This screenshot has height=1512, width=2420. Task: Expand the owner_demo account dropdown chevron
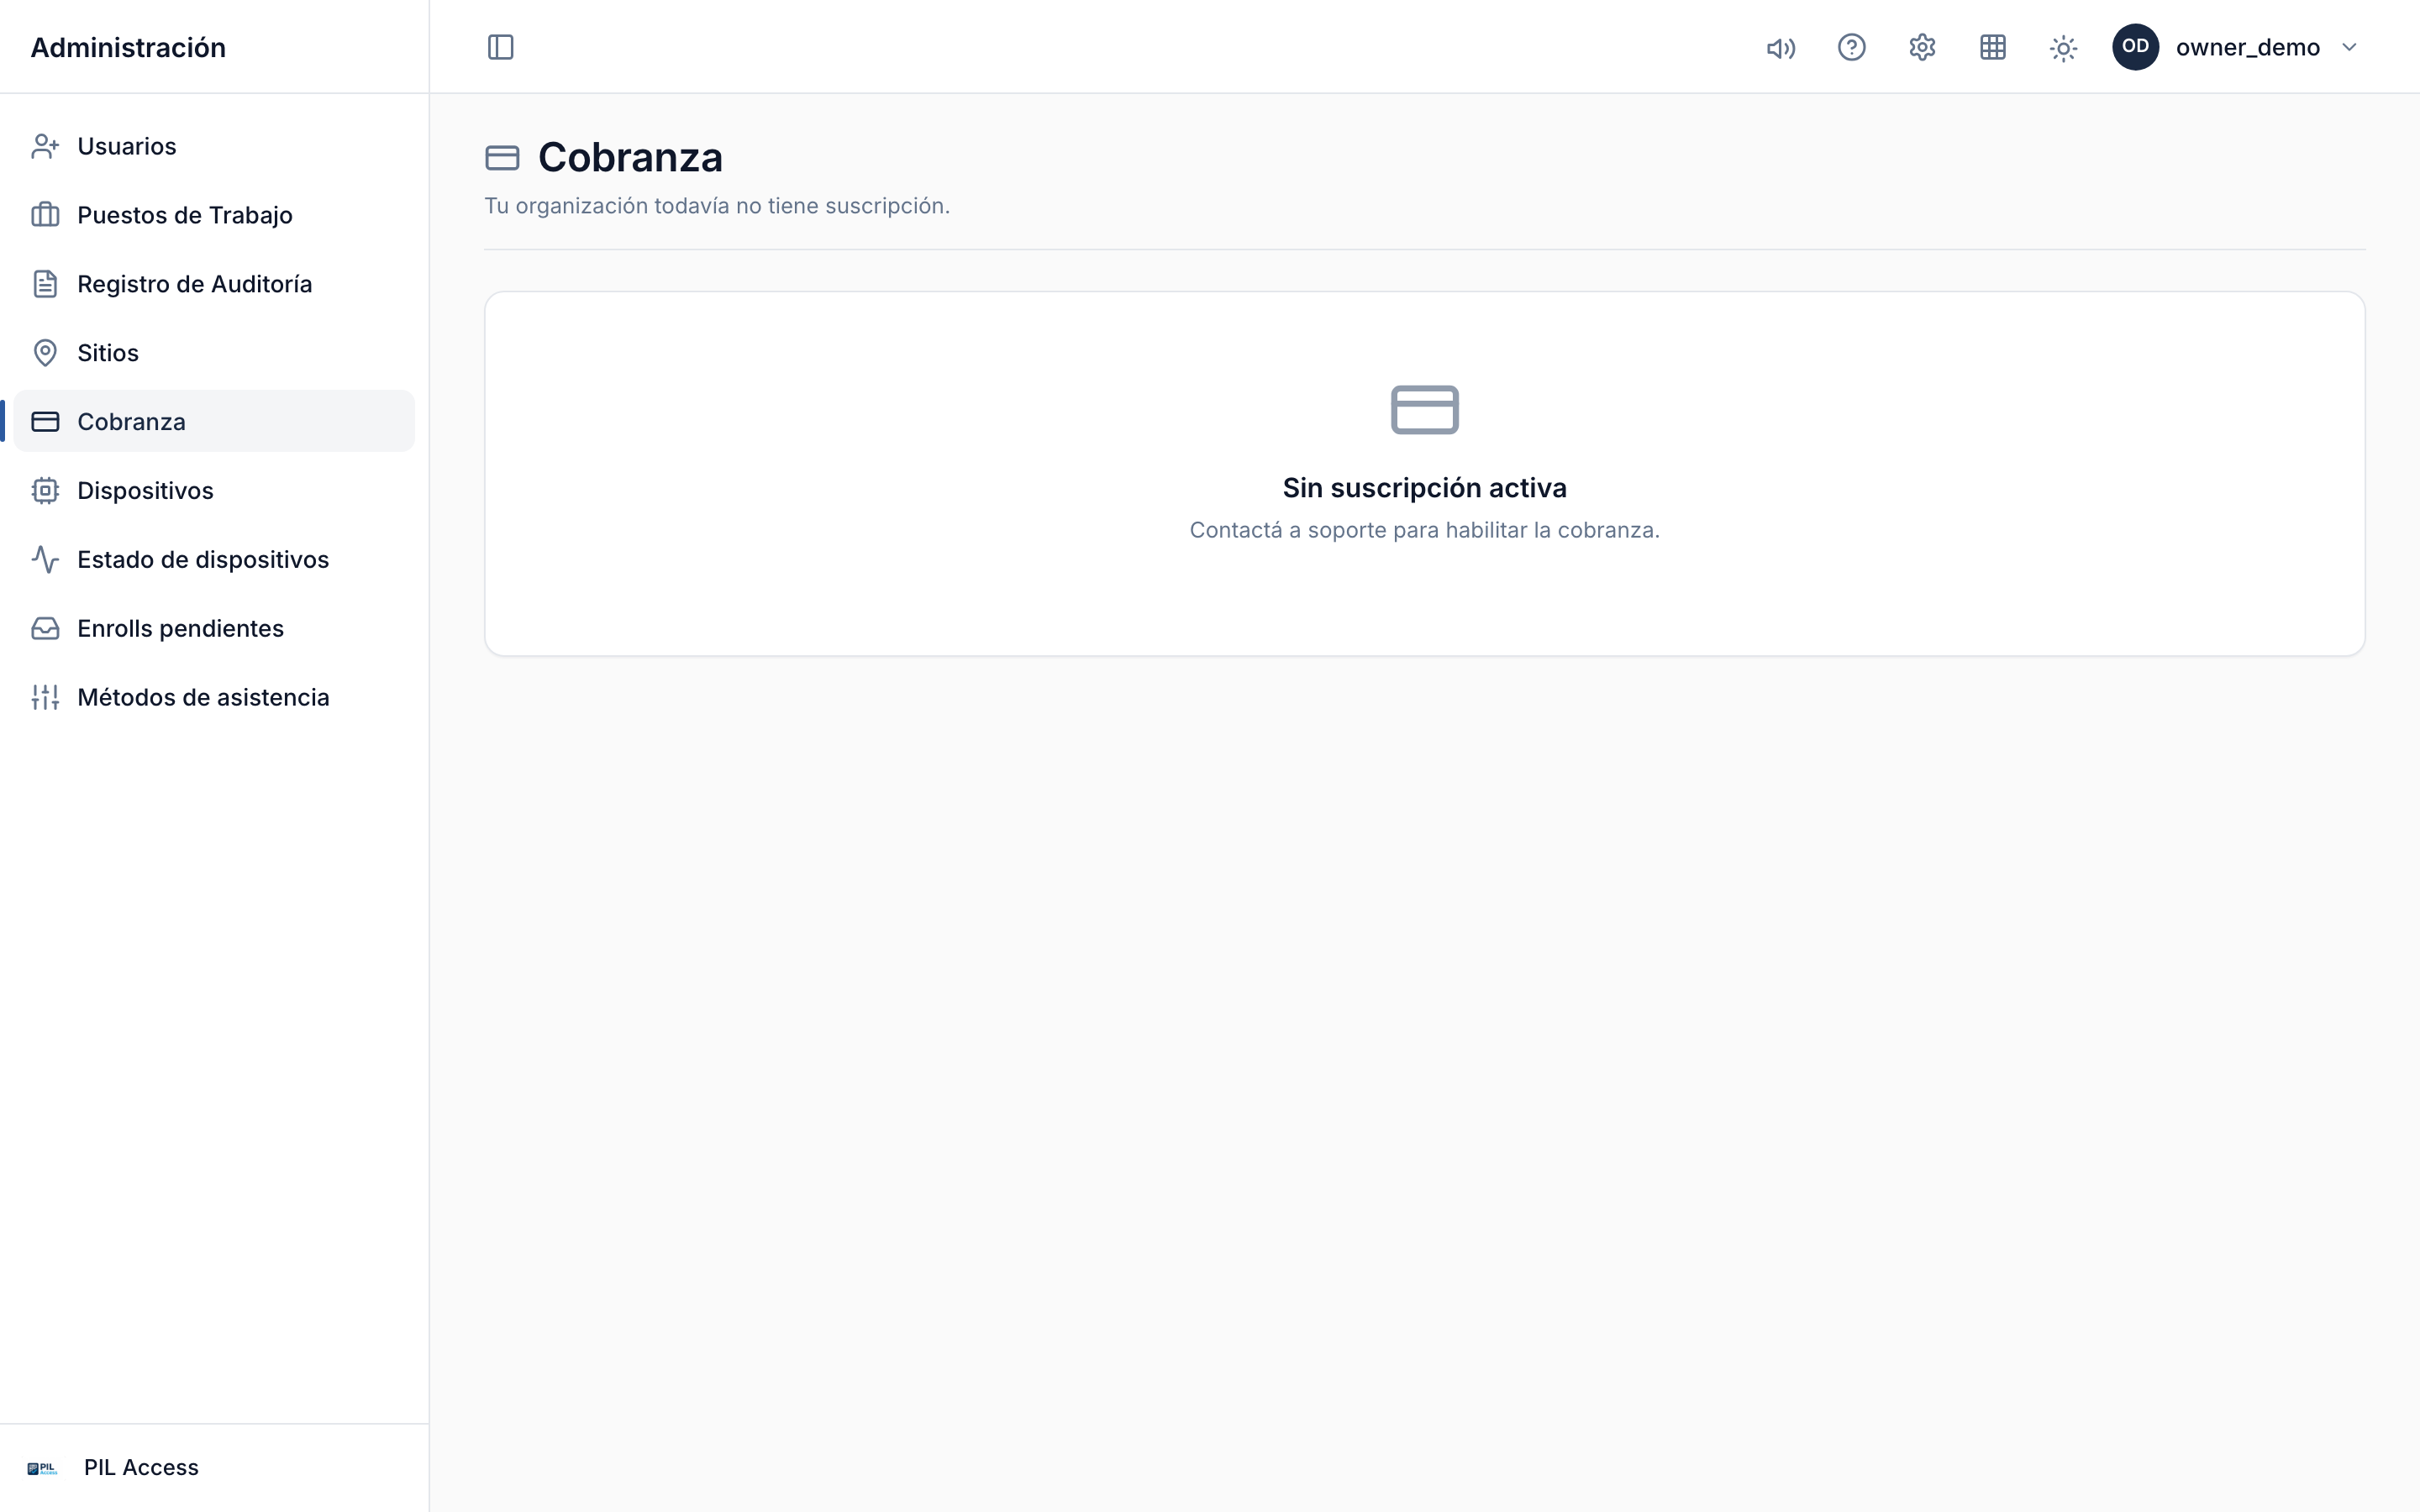pos(2350,47)
